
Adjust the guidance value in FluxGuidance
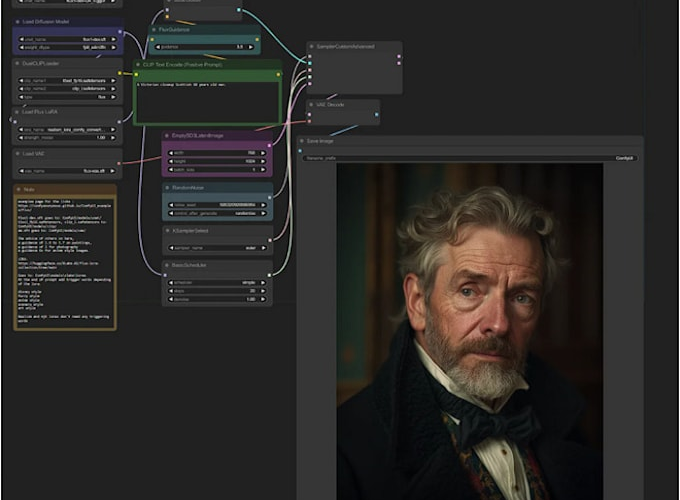205,47
